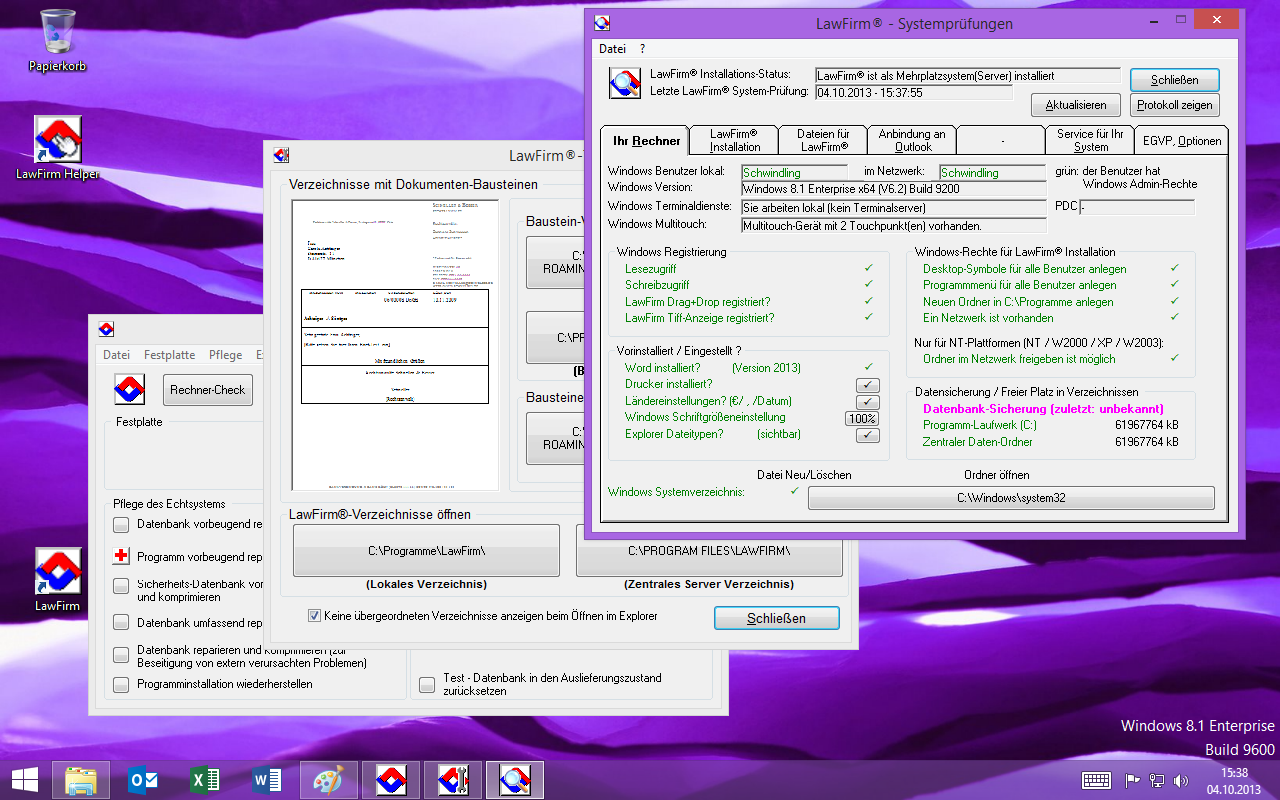The image size is (1280, 800).
Task: Enable Test-Datenbank in Auslieferungszustand zurücksetzen
Action: [x=427, y=685]
